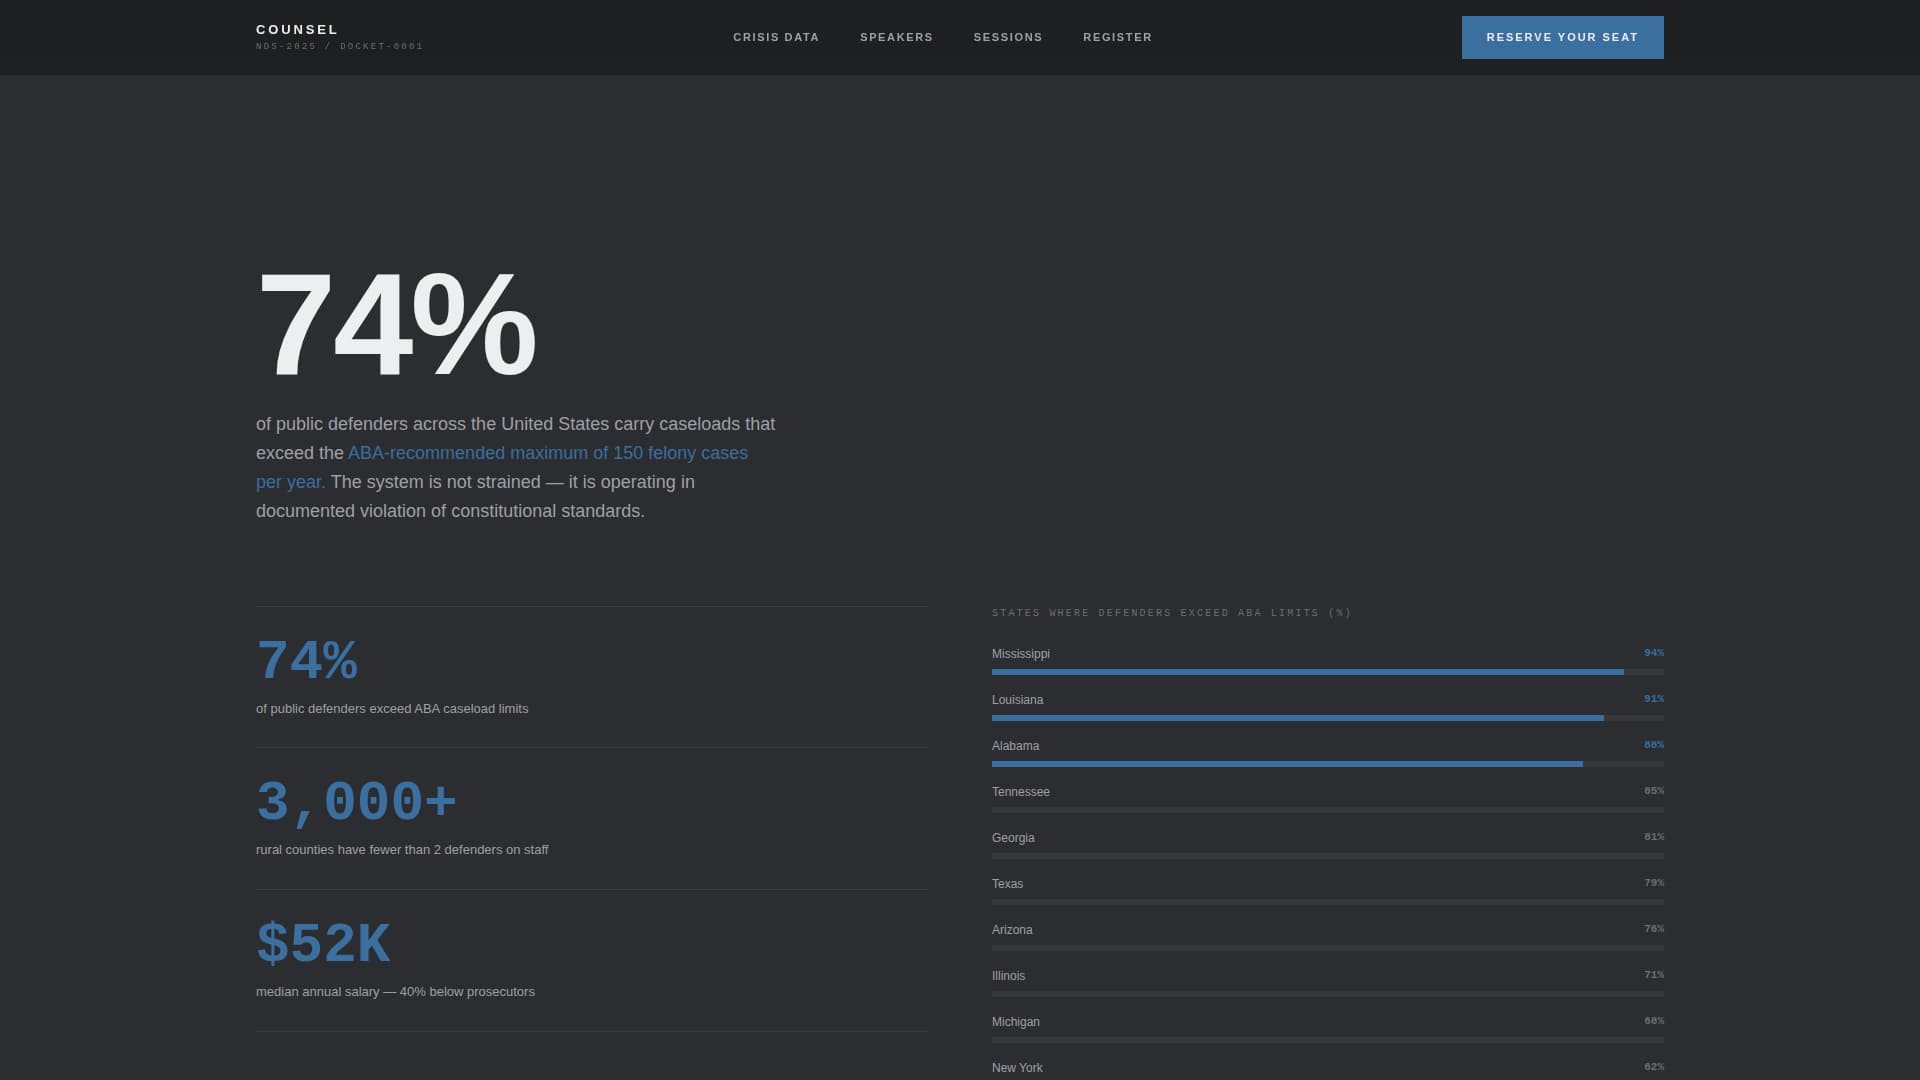Click the NDS-2025 / DOCKET-0001 subtitle
Viewport: 1920px width, 1080px height.
(x=339, y=47)
